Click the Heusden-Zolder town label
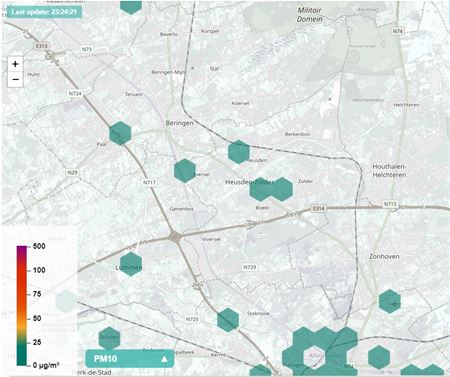This screenshot has height=377, width=450. tap(250, 182)
